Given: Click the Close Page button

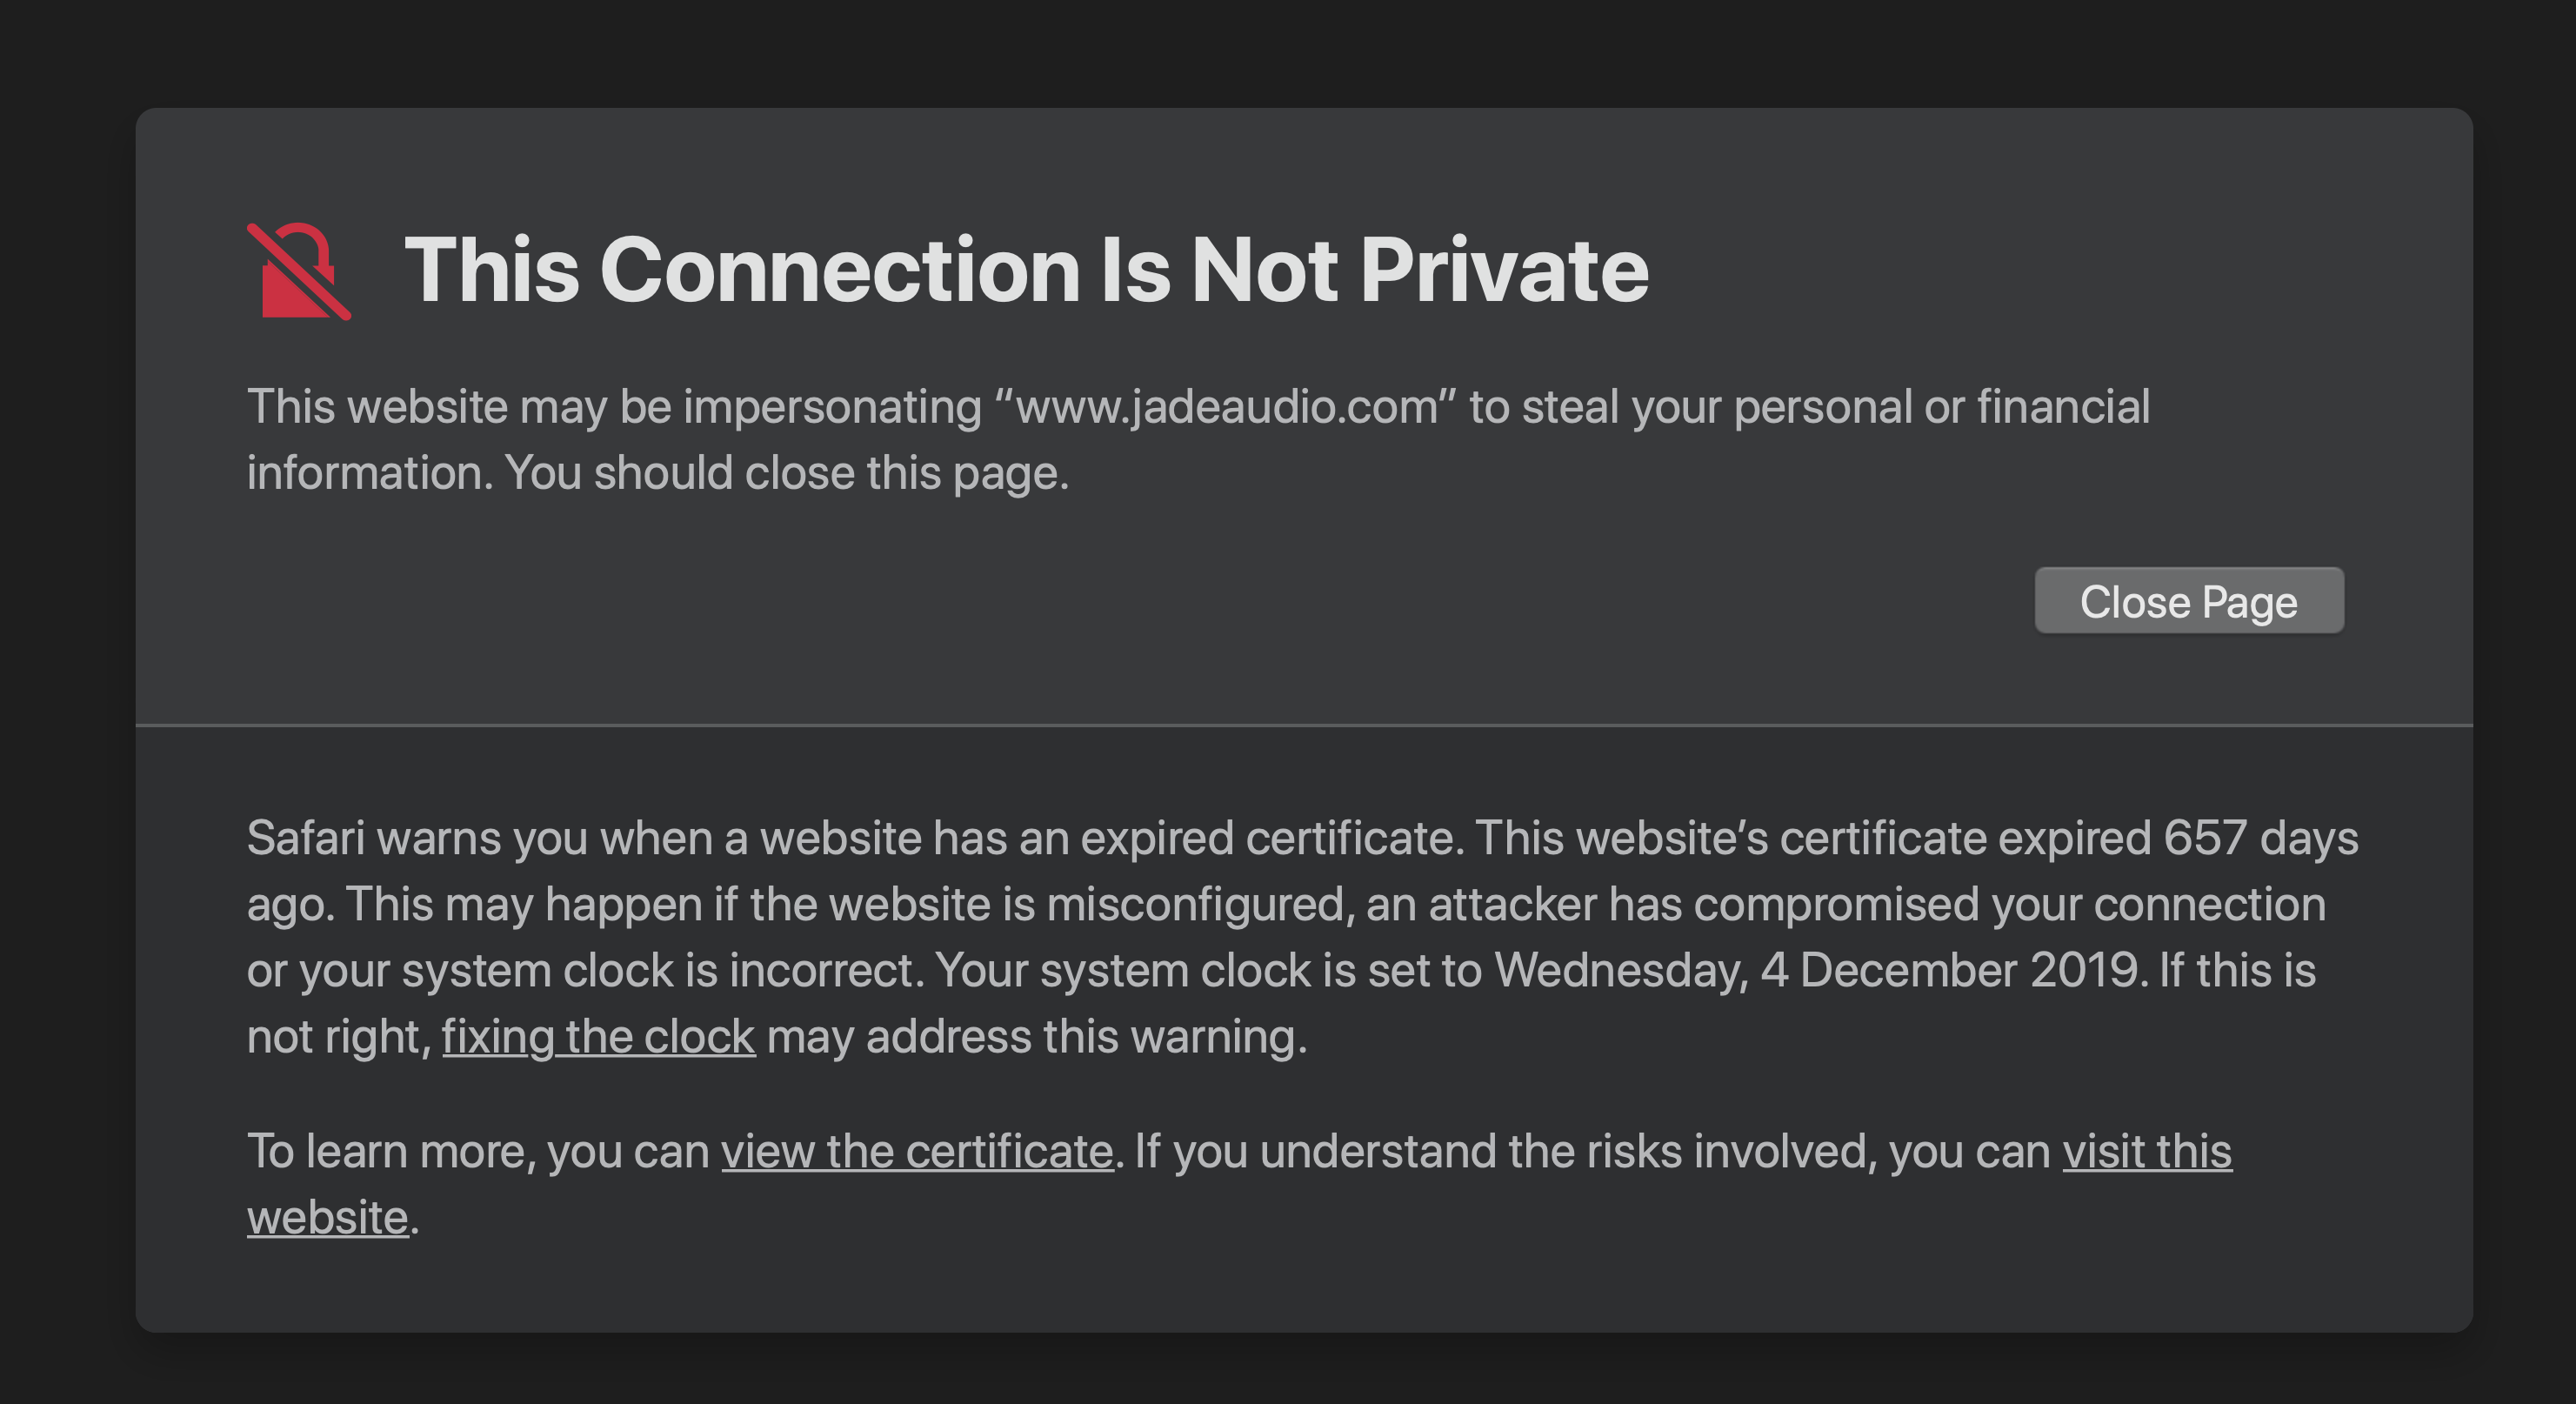Looking at the screenshot, I should 2189,601.
